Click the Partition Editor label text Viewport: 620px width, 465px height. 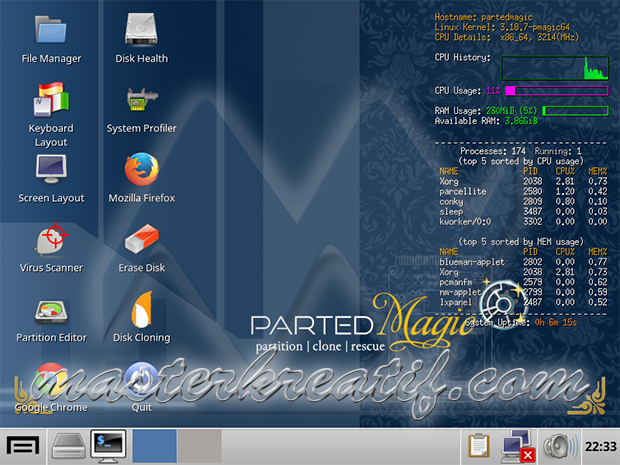click(x=51, y=337)
